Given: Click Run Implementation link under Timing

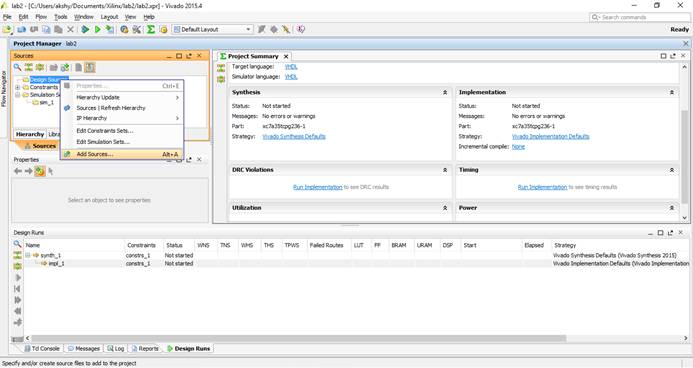Looking at the screenshot, I should pyautogui.click(x=542, y=187).
